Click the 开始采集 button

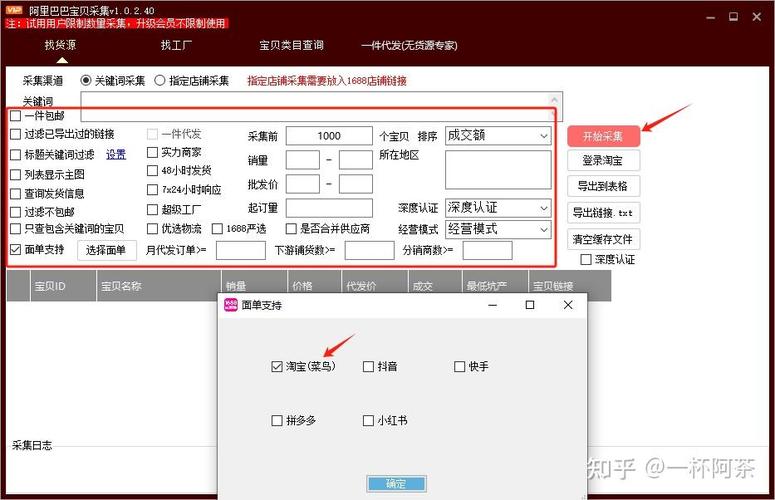point(603,136)
